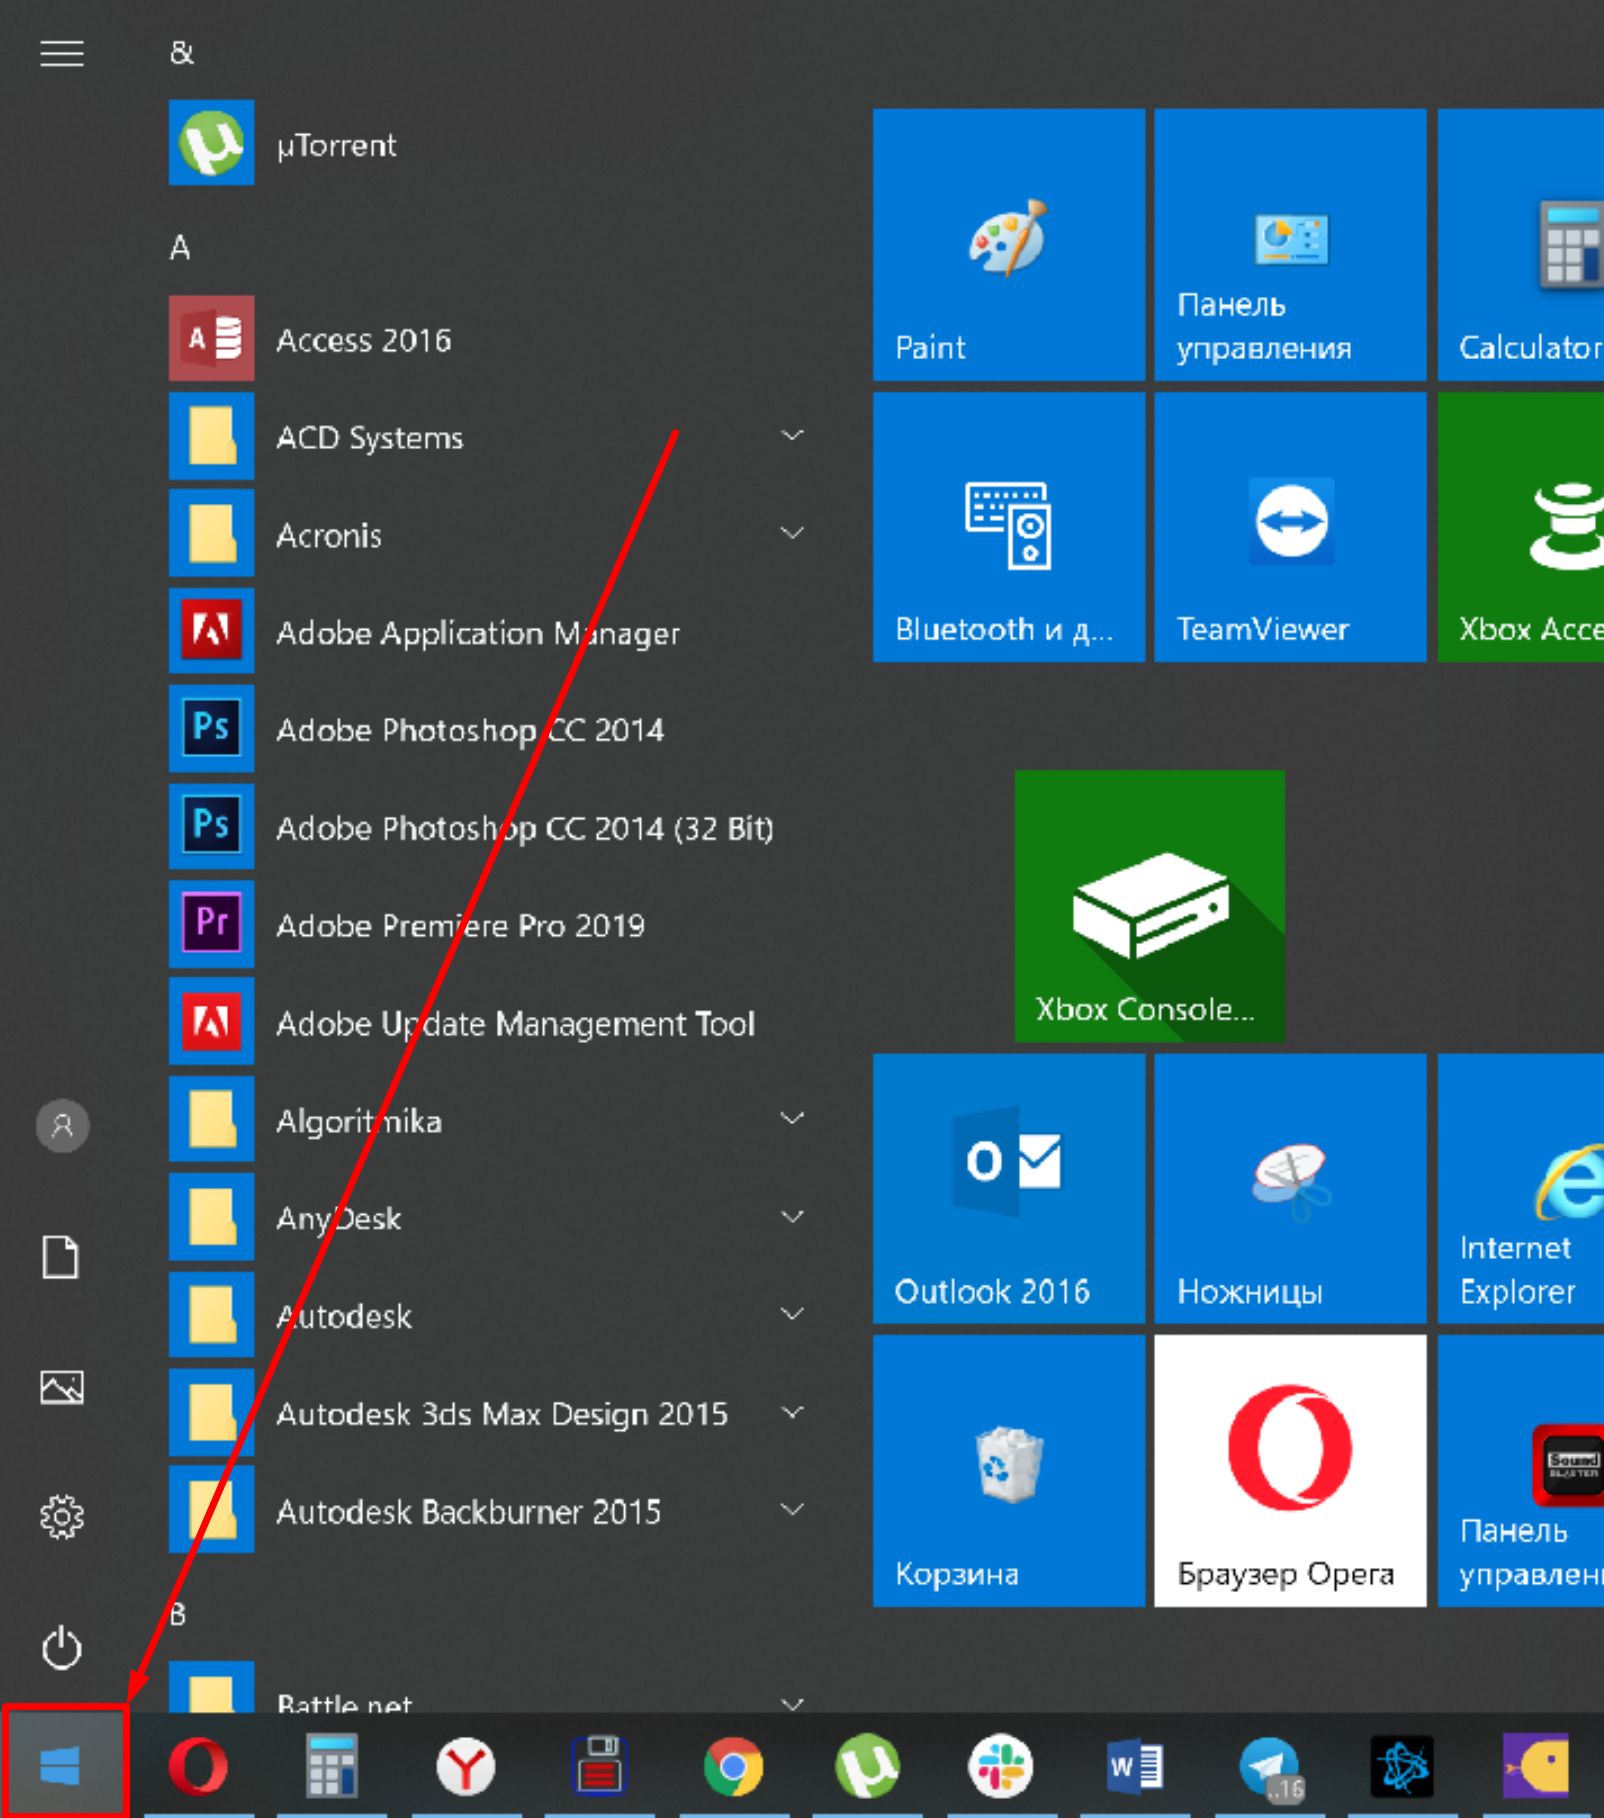Launch Access 2016 from app list
The image size is (1604, 1818).
coord(490,339)
